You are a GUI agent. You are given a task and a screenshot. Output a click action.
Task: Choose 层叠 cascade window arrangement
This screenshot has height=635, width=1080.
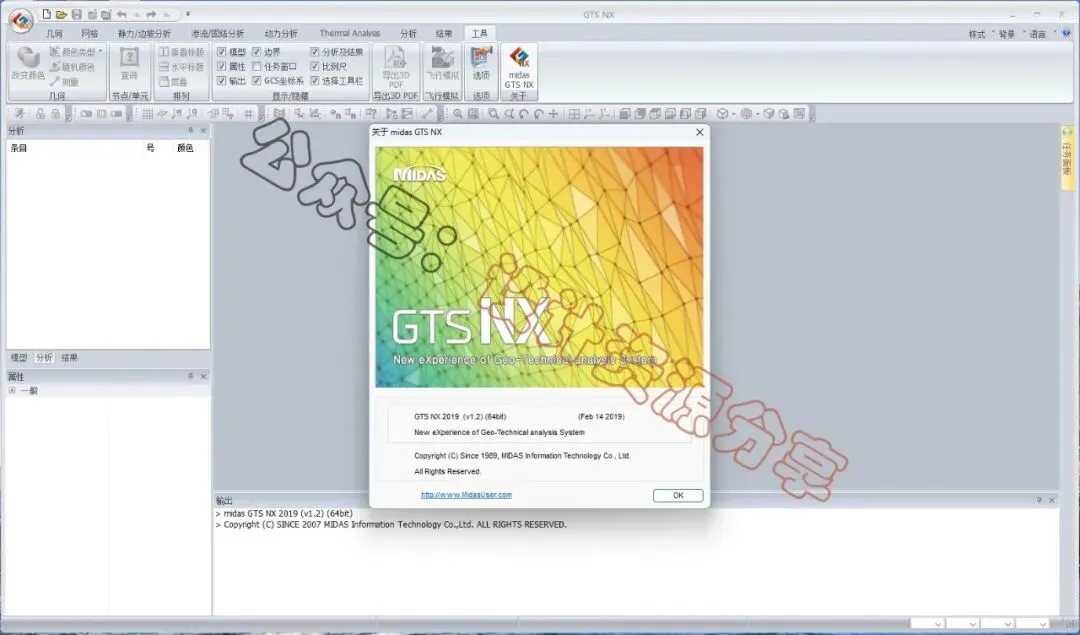coord(173,81)
